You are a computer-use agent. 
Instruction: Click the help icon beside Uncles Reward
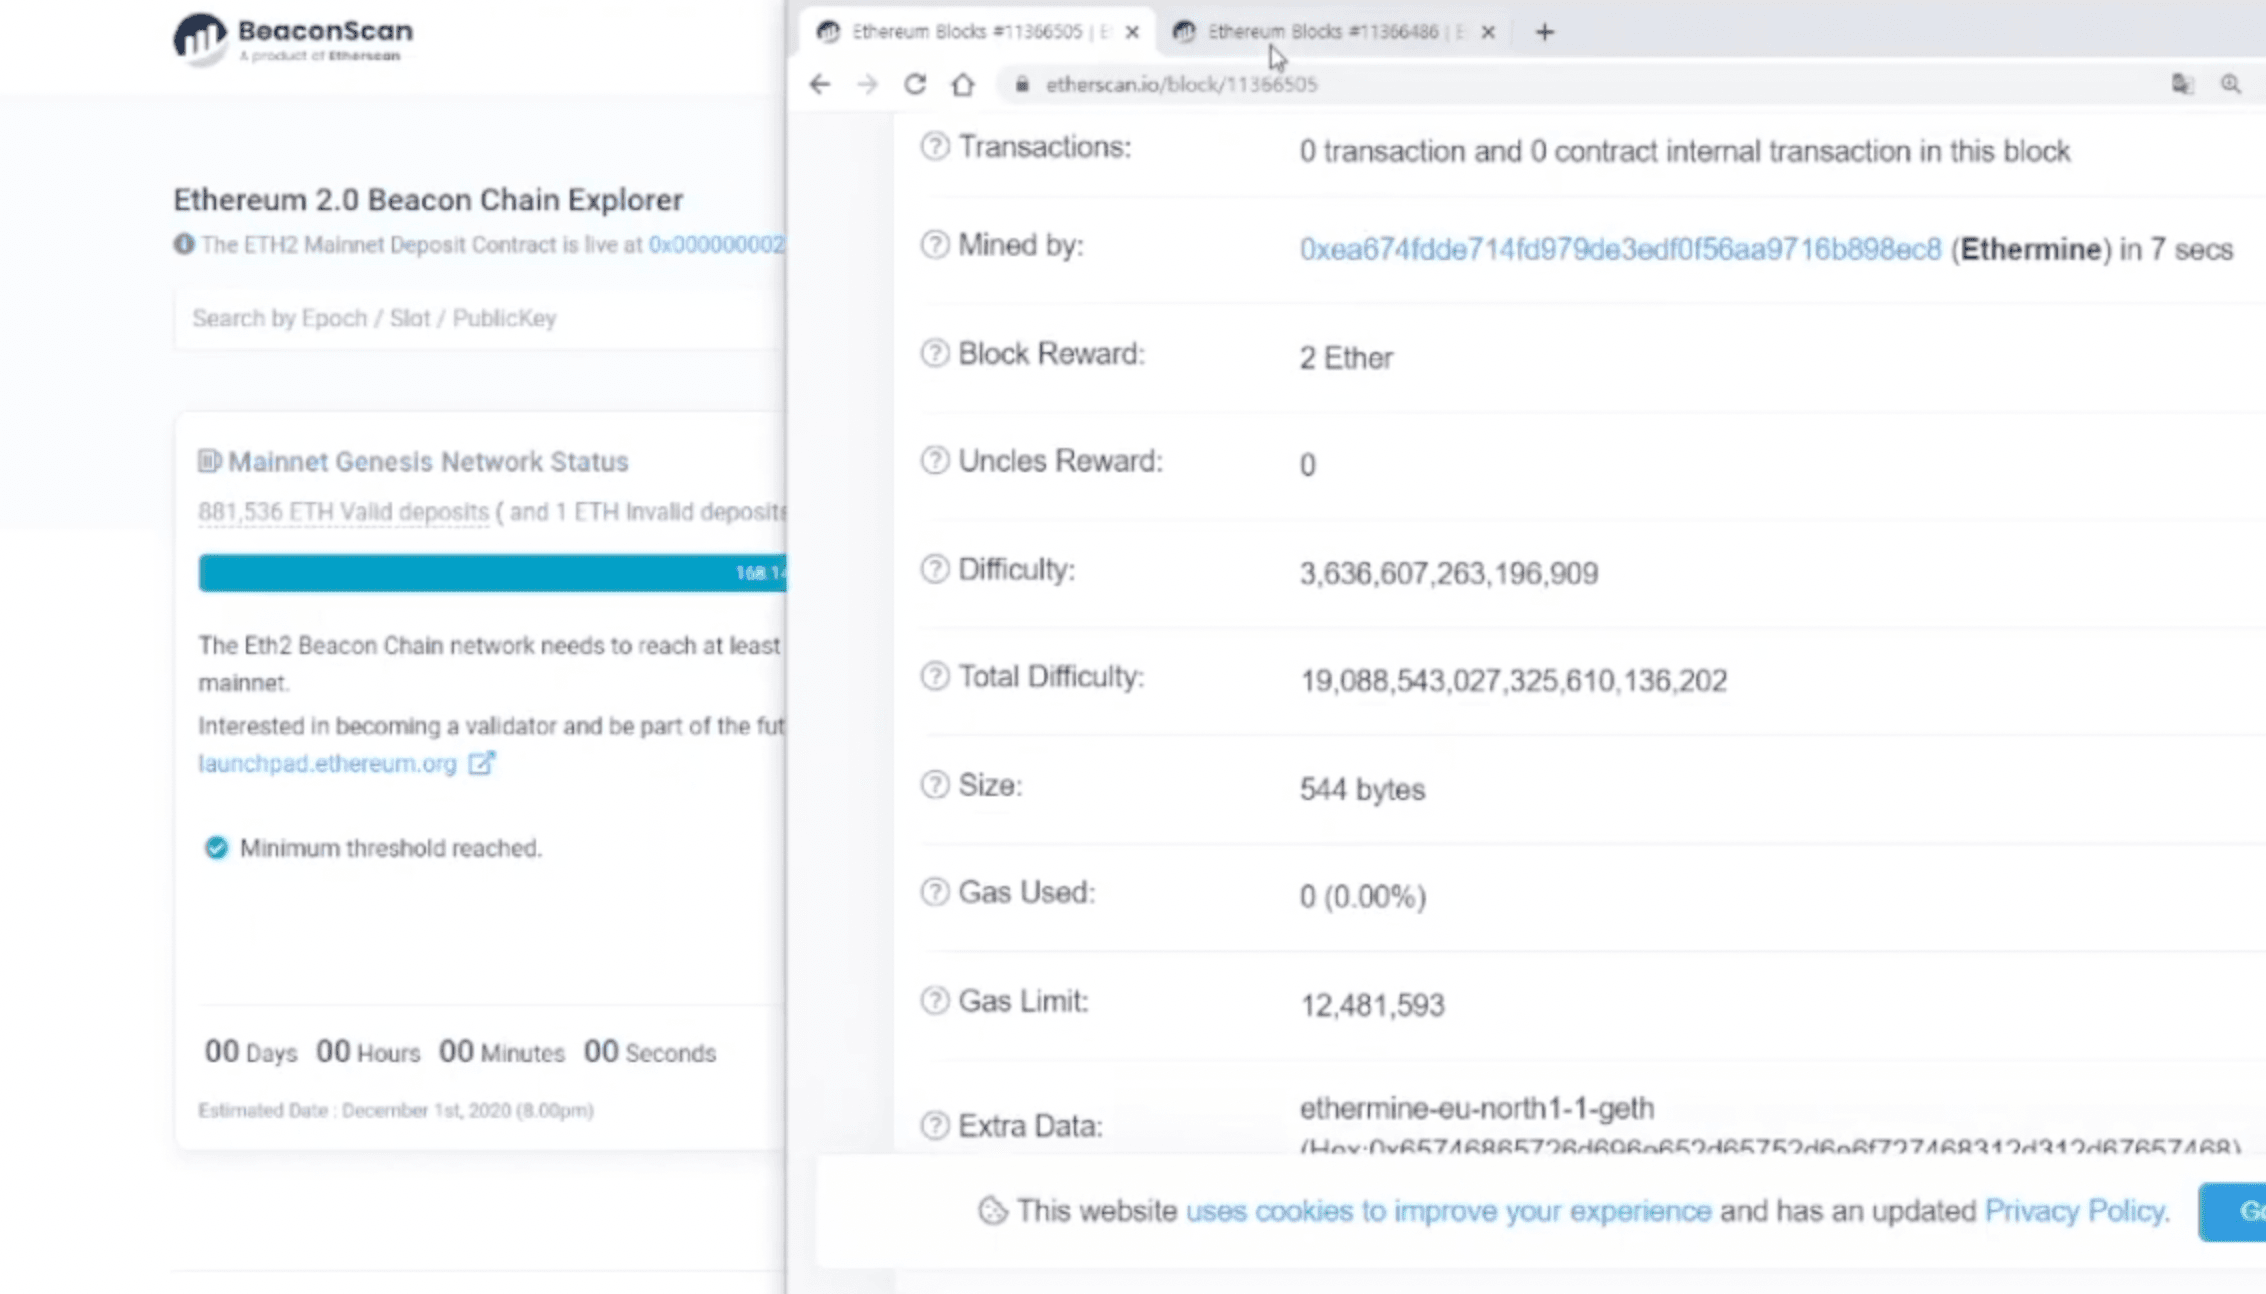[x=935, y=460]
